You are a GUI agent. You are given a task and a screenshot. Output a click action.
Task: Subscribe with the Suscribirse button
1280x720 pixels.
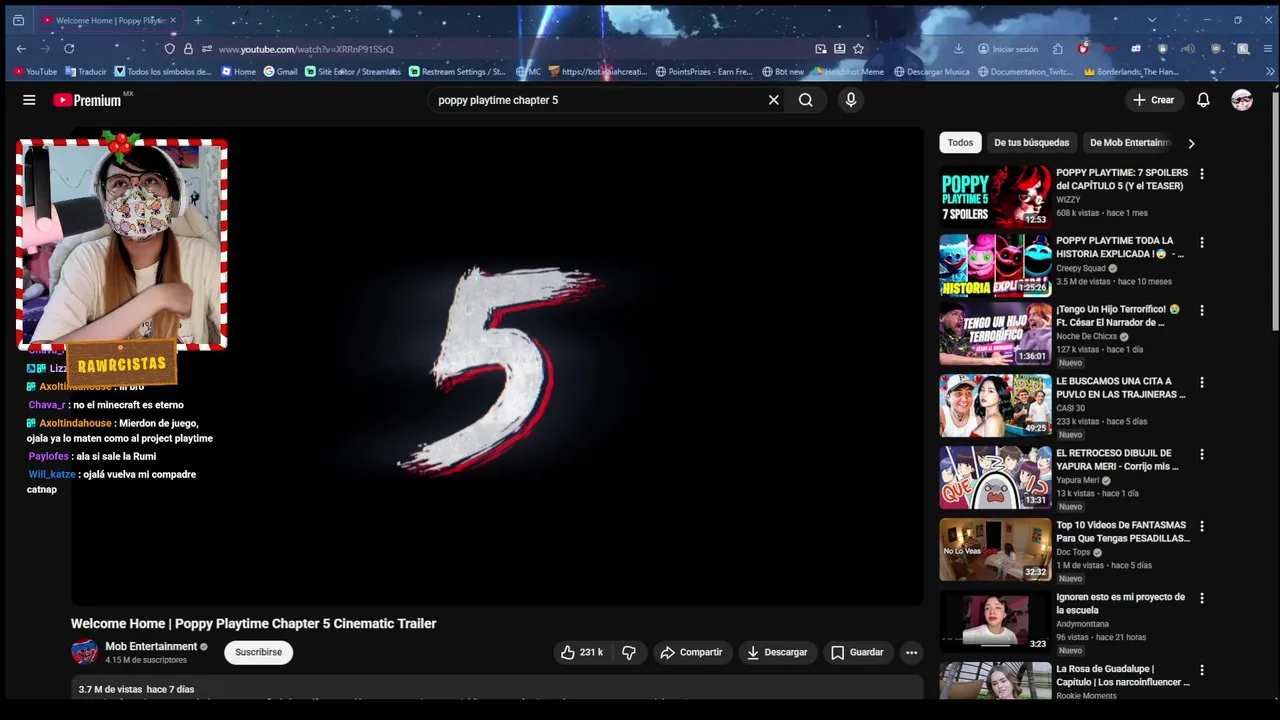(x=258, y=652)
